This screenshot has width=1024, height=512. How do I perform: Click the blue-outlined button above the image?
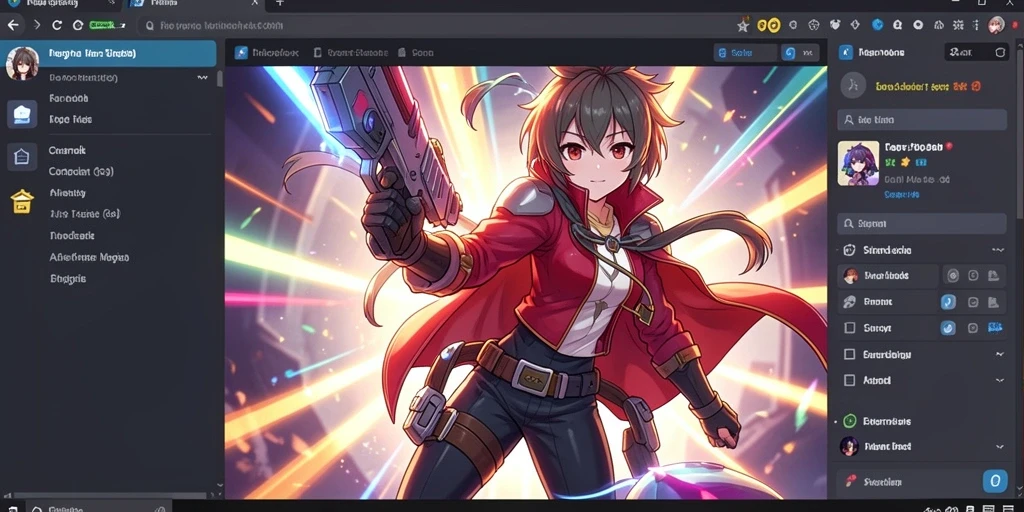pyautogui.click(x=744, y=53)
